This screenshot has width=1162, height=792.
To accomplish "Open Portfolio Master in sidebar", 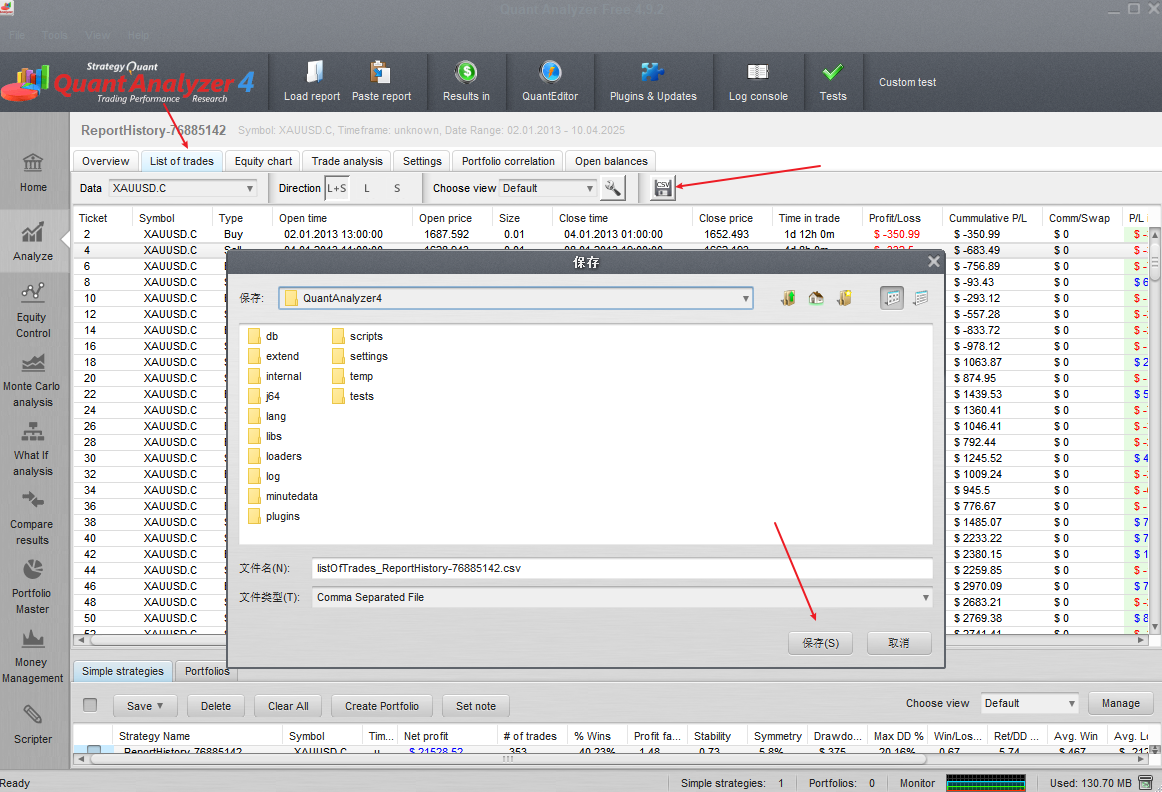I will coord(32,586).
